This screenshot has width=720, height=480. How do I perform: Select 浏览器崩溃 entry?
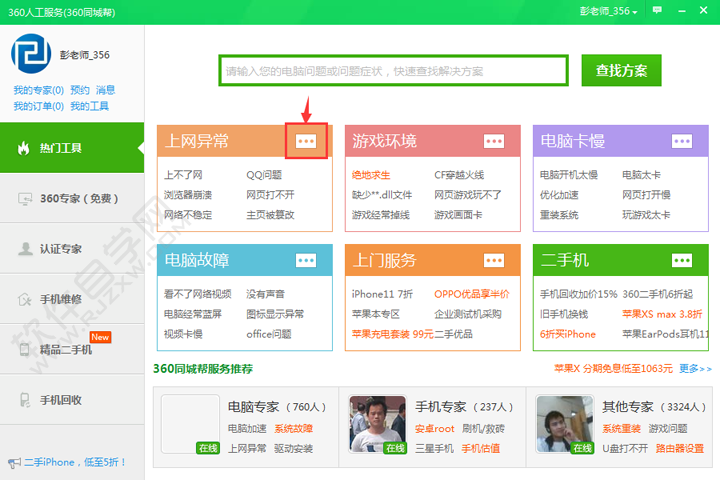click(188, 195)
